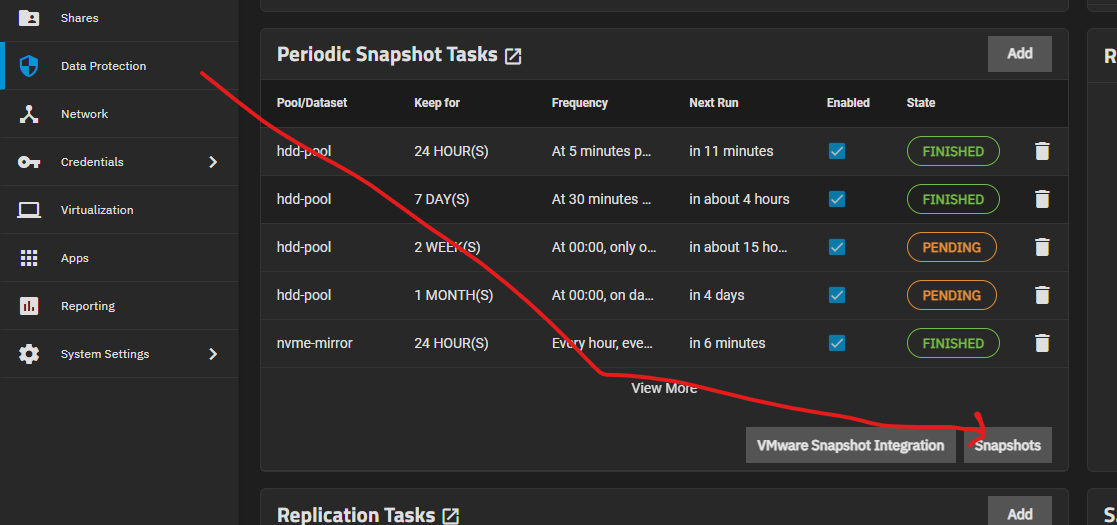The width and height of the screenshot is (1117, 525).
Task: Expand the Credentials submenu chevron
Action: pyautogui.click(x=212, y=162)
